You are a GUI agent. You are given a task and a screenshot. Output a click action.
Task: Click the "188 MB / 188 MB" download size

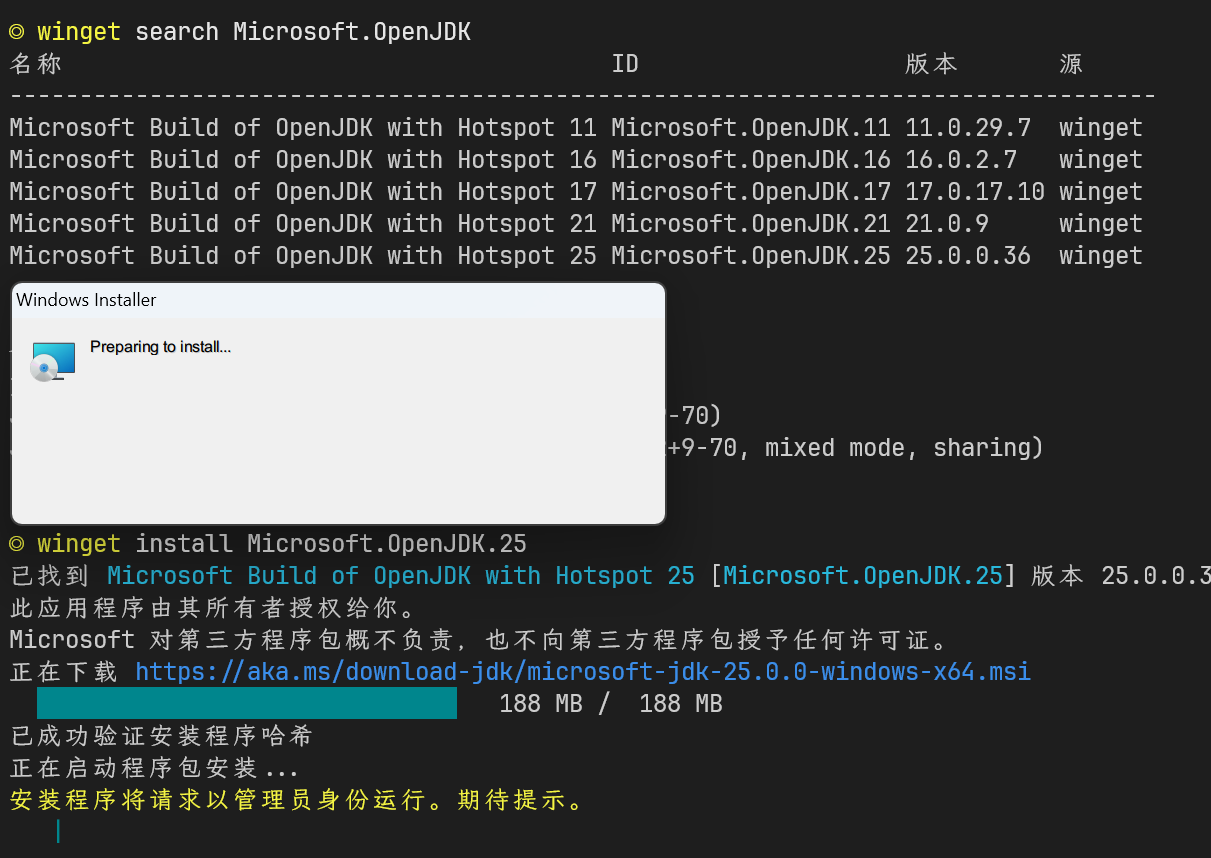[610, 704]
